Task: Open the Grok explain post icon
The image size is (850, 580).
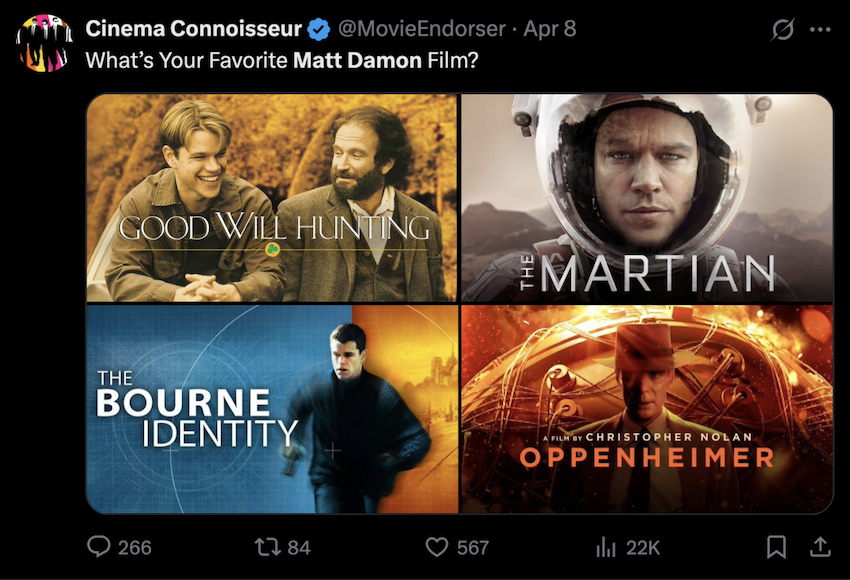Action: click(x=783, y=29)
